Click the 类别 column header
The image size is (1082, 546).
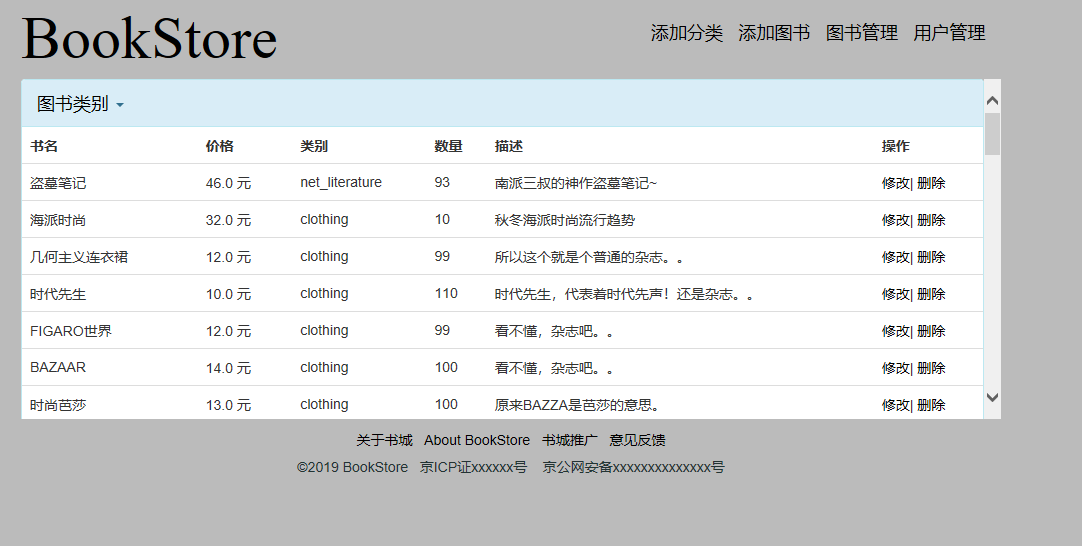(314, 146)
